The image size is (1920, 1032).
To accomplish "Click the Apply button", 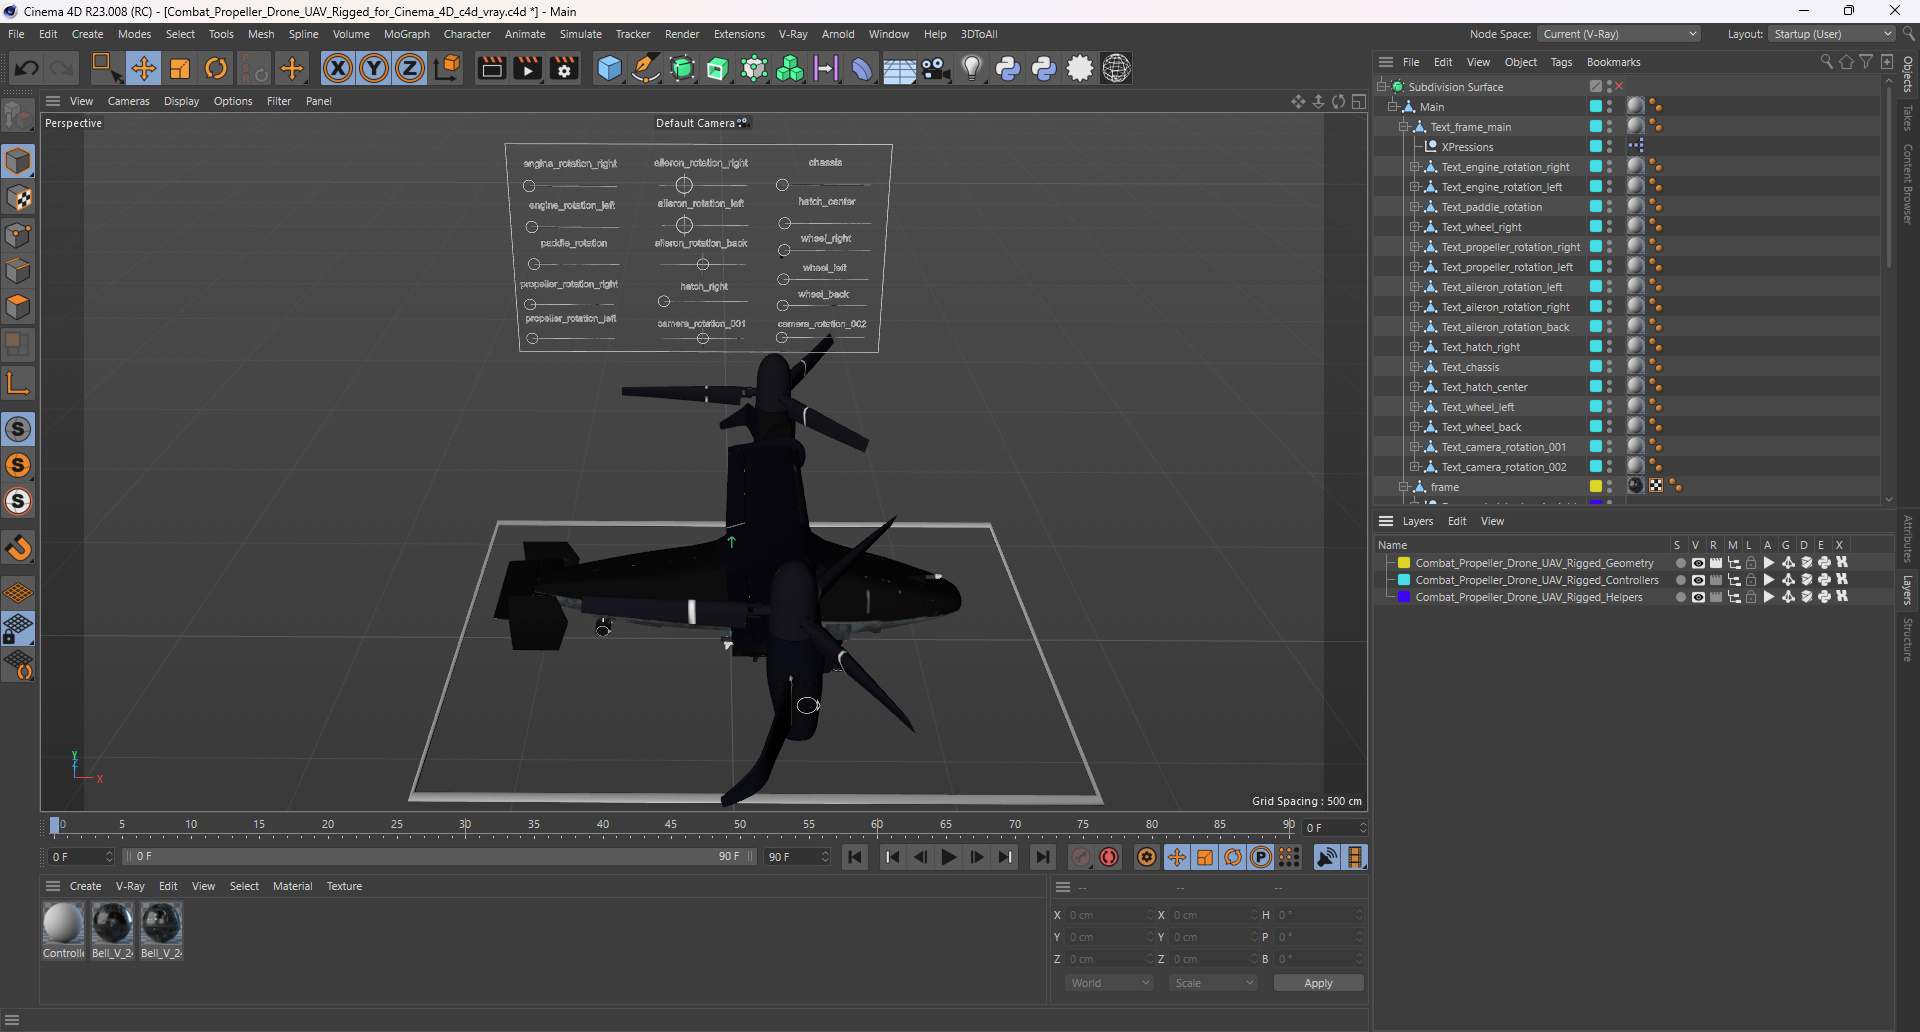I will [x=1318, y=983].
